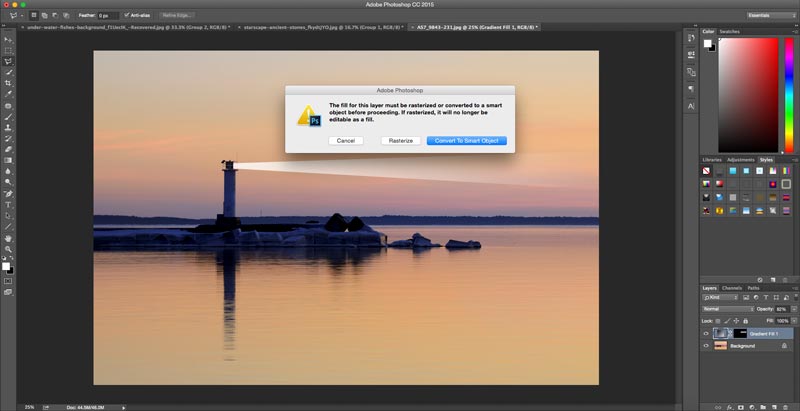Screen dimensions: 800x411
Task: Delete layer with trash icon
Action: coord(785,407)
